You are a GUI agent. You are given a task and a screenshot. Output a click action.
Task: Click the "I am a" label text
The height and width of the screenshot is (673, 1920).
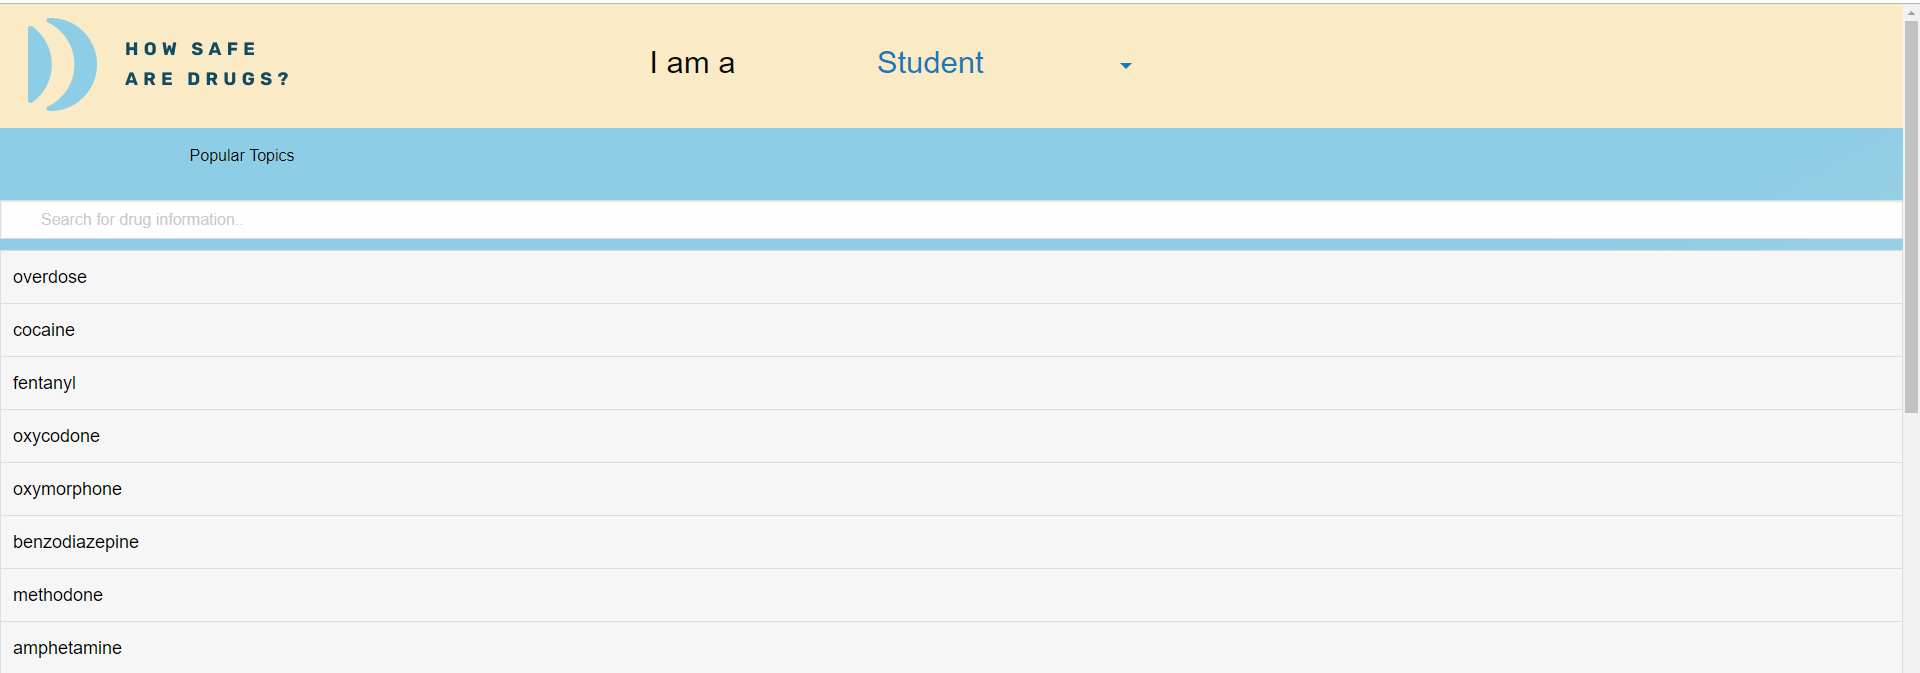pos(692,63)
